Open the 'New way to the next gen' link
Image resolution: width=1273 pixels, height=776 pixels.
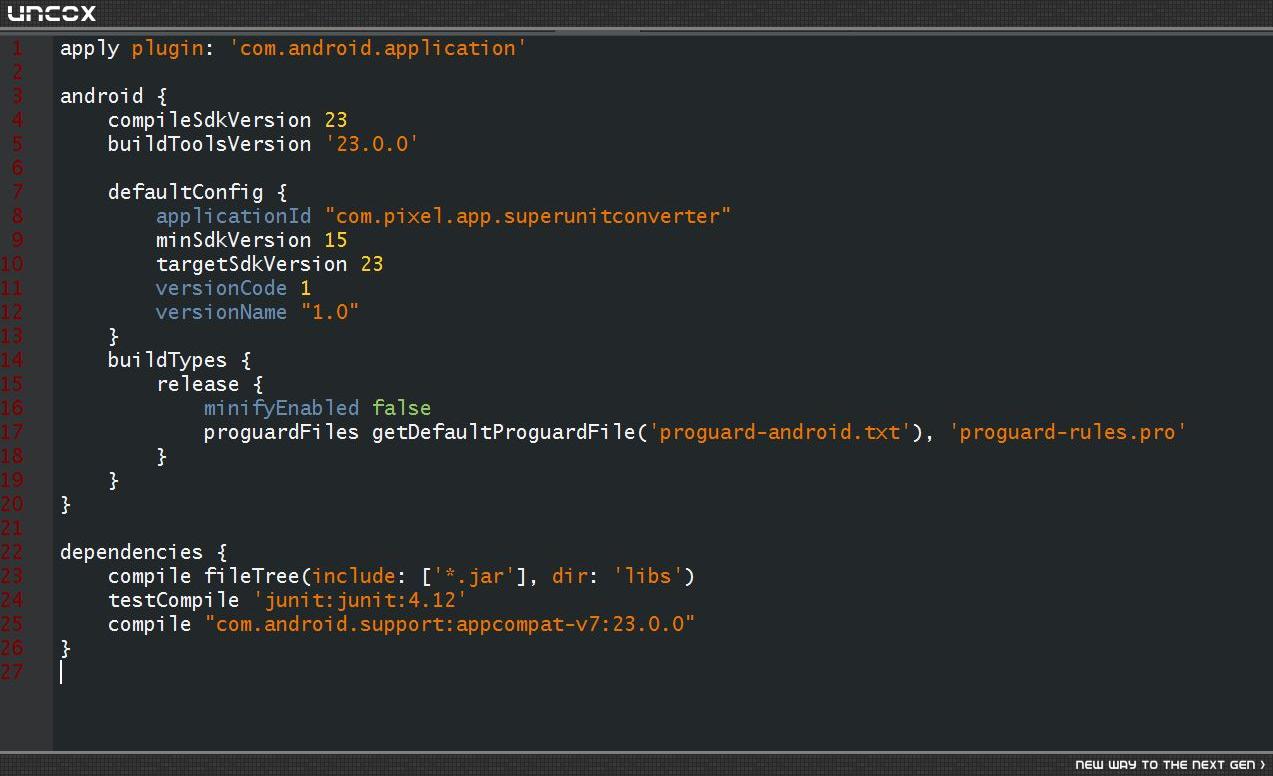click(1170, 765)
